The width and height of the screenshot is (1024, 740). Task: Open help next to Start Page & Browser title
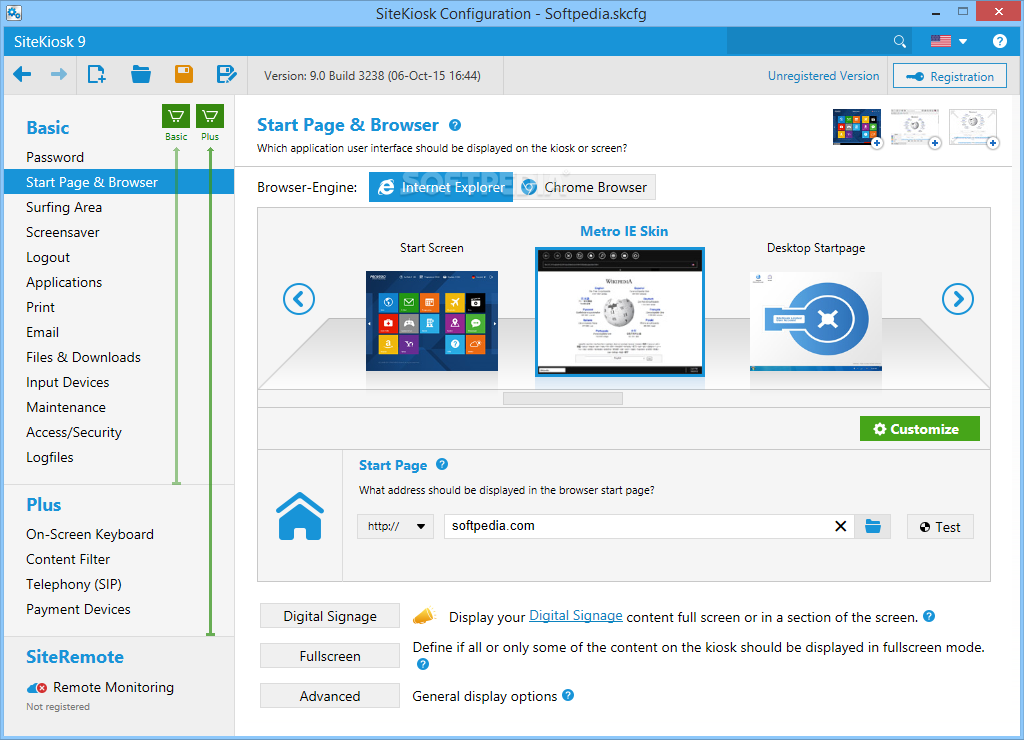pyautogui.click(x=455, y=125)
